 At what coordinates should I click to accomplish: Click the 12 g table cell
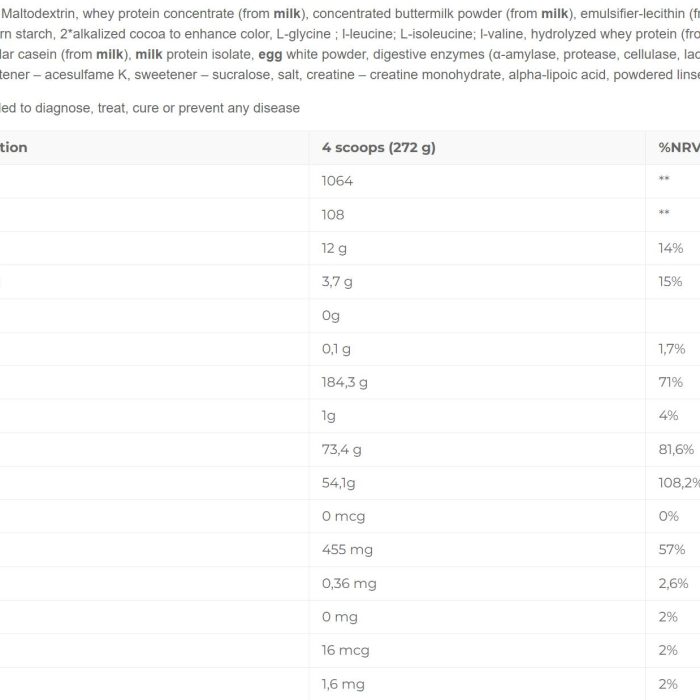[x=477, y=248]
